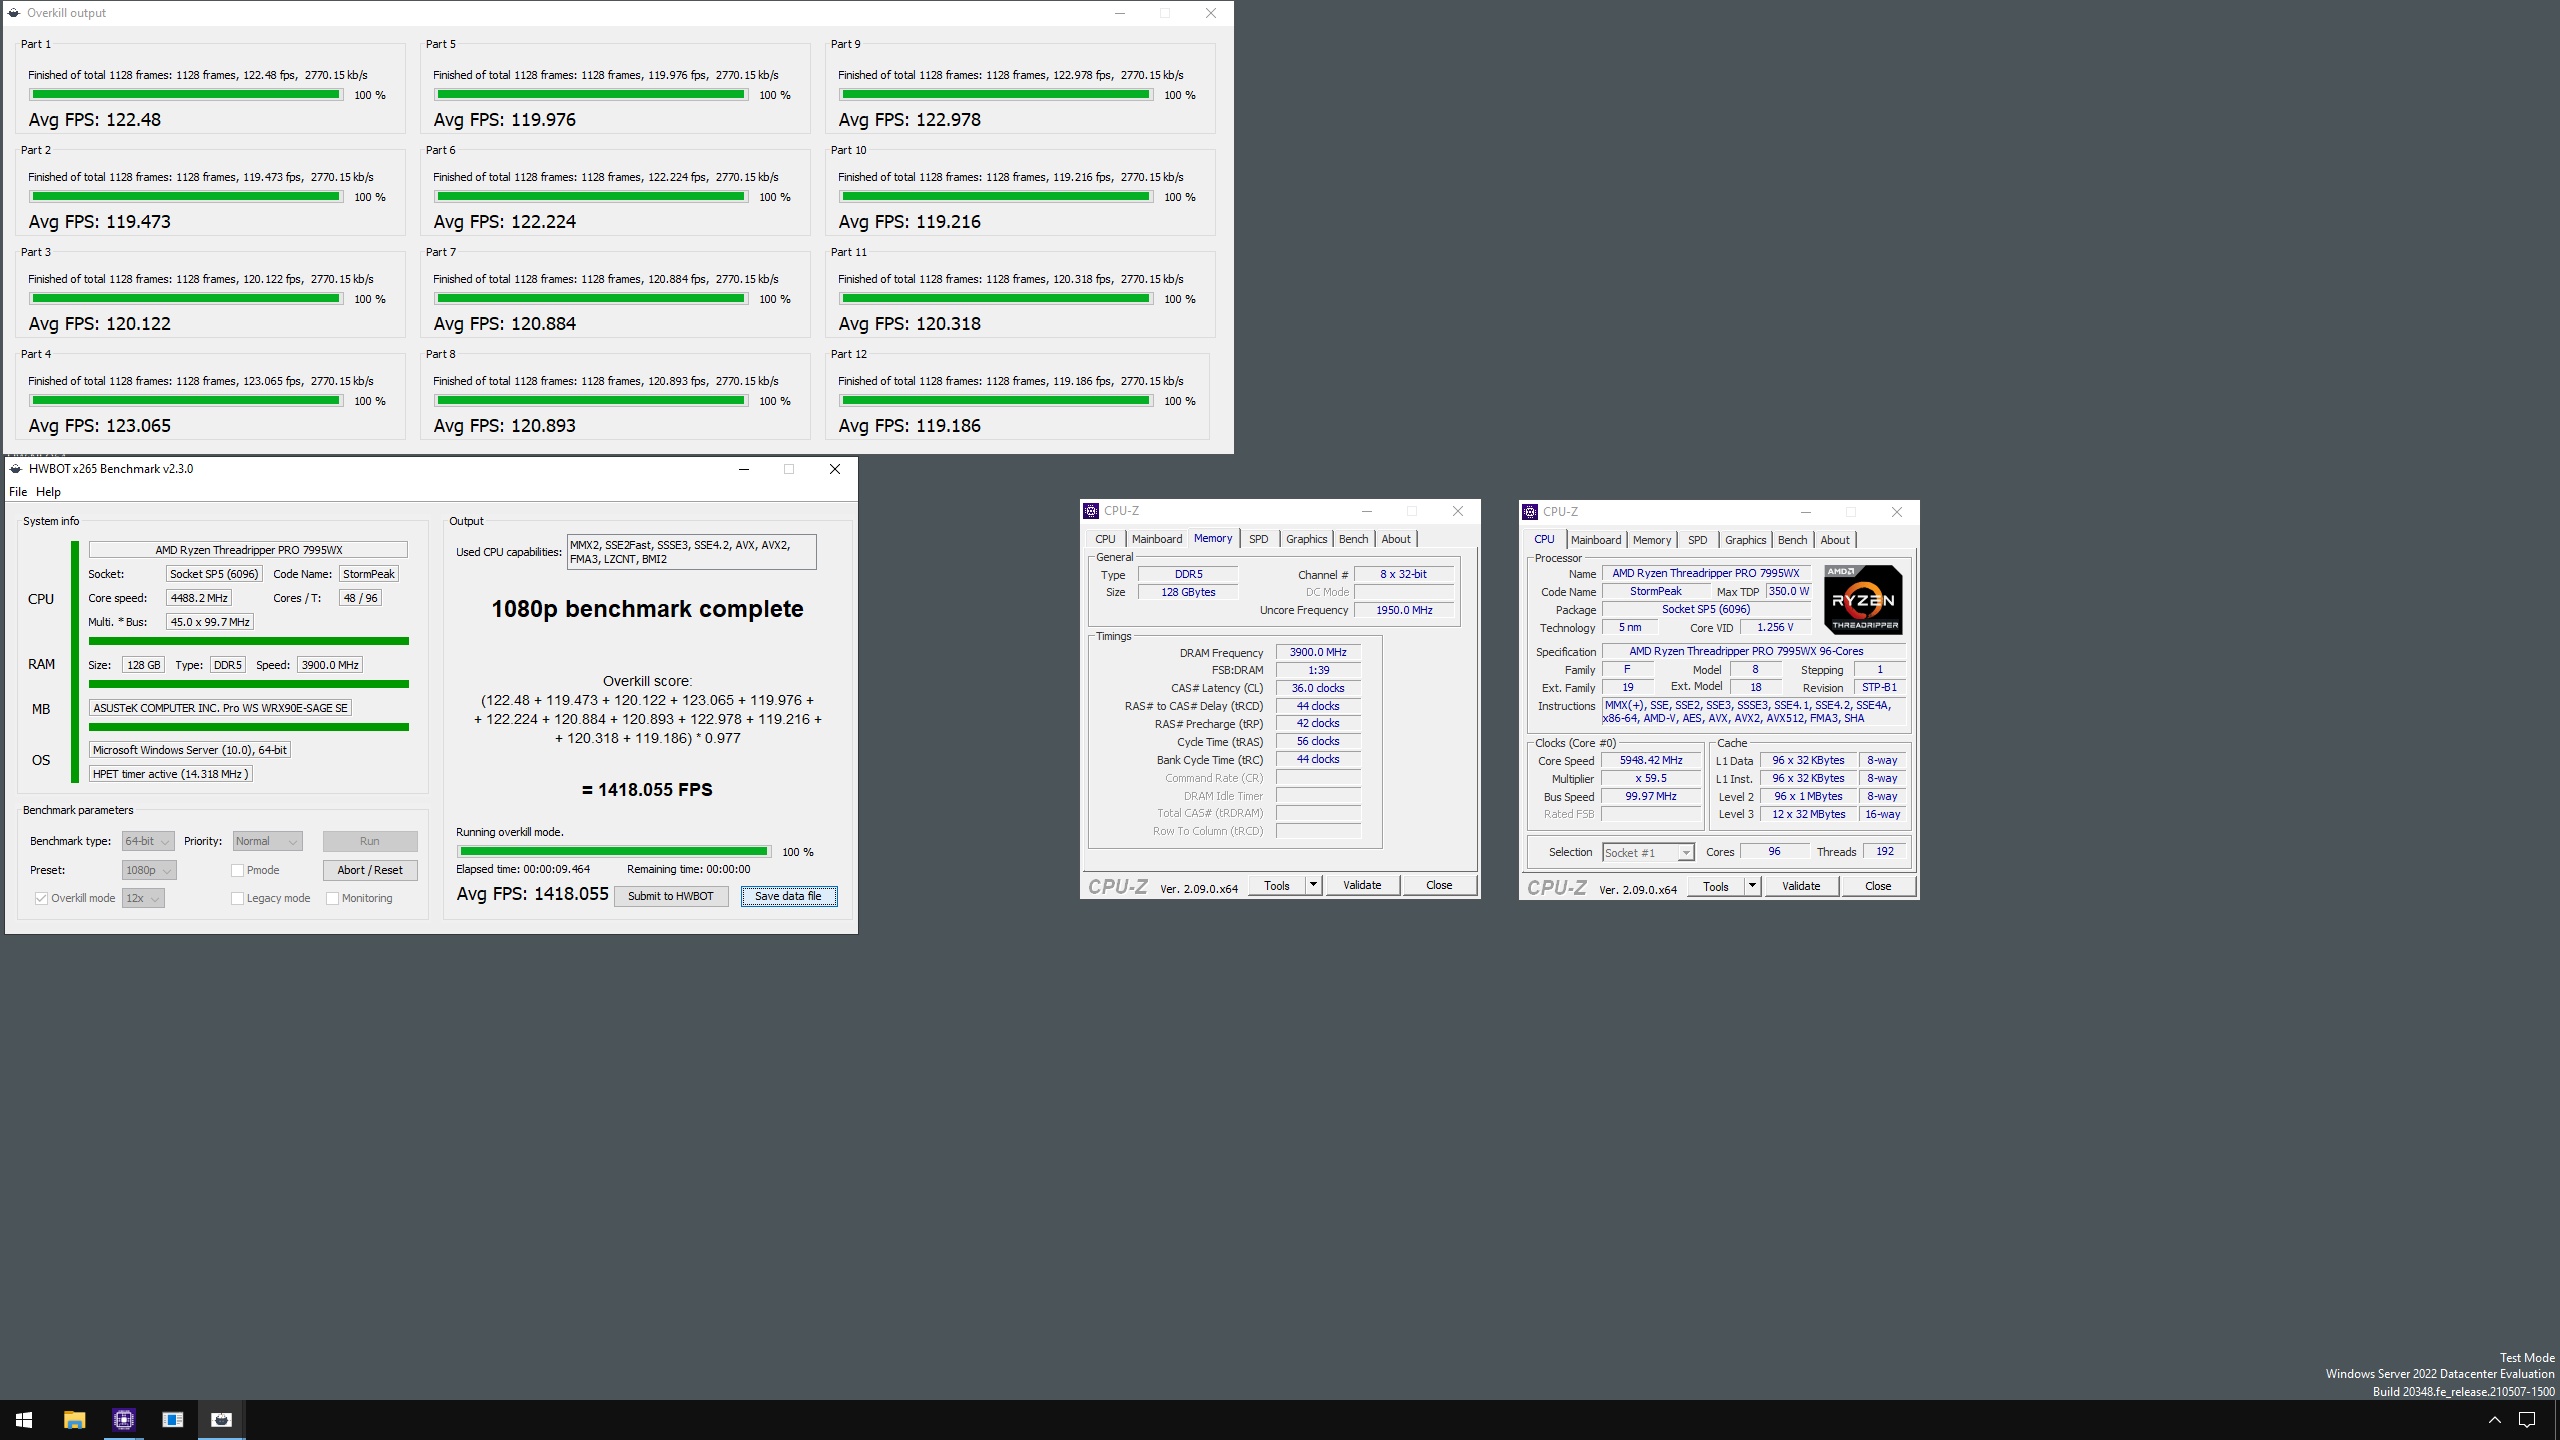Click Validate in CPU-Z Memory window

pos(1362,885)
